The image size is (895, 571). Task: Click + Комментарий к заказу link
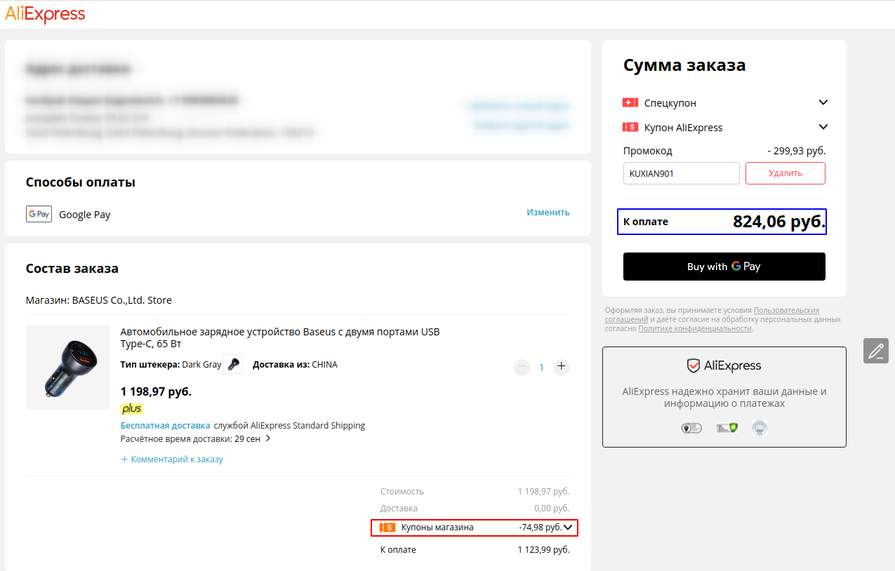[172, 459]
